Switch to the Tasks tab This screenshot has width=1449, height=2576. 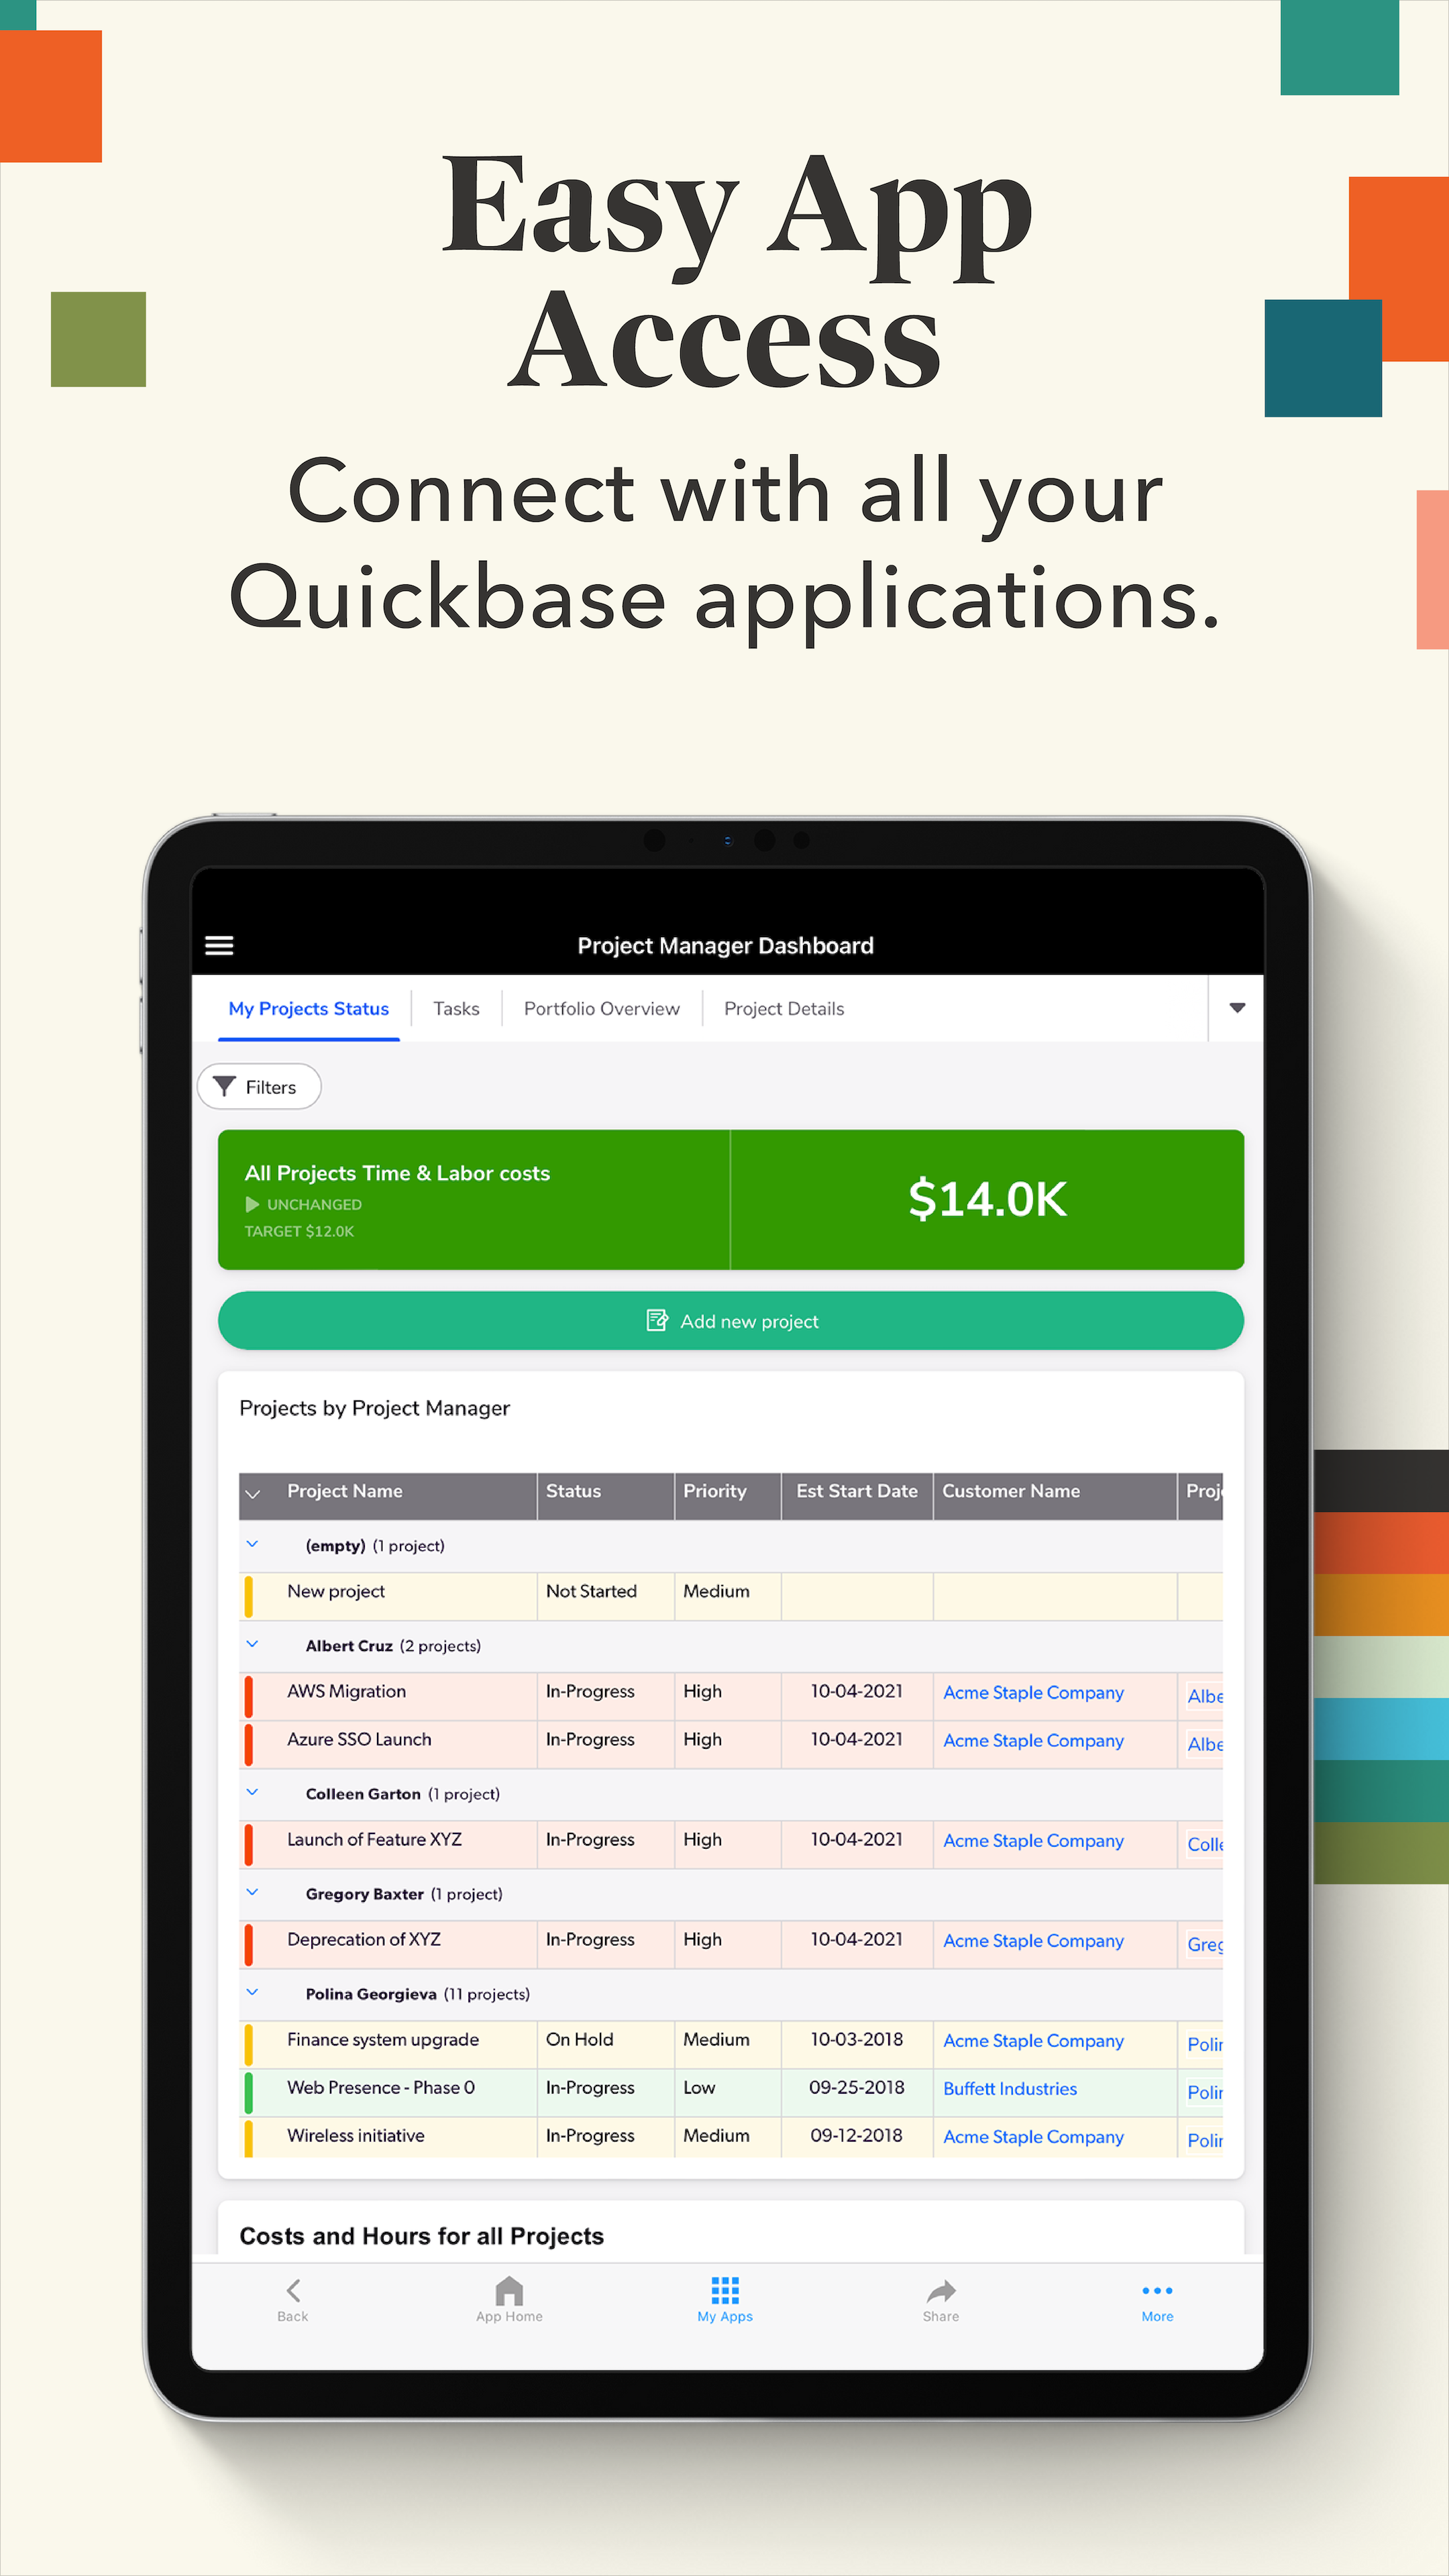pos(456,1009)
